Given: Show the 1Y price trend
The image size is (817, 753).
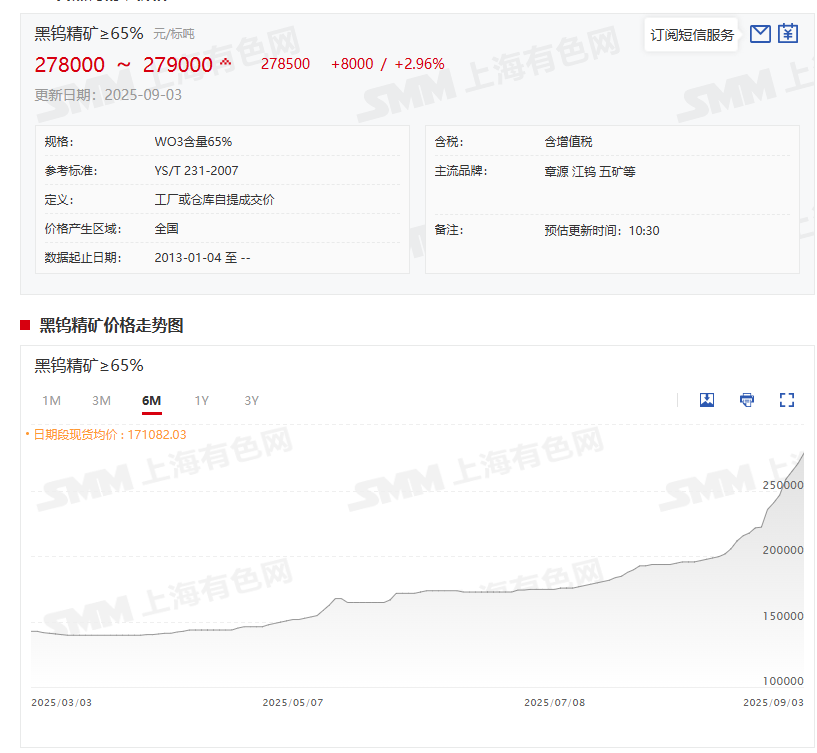Looking at the screenshot, I should [202, 401].
